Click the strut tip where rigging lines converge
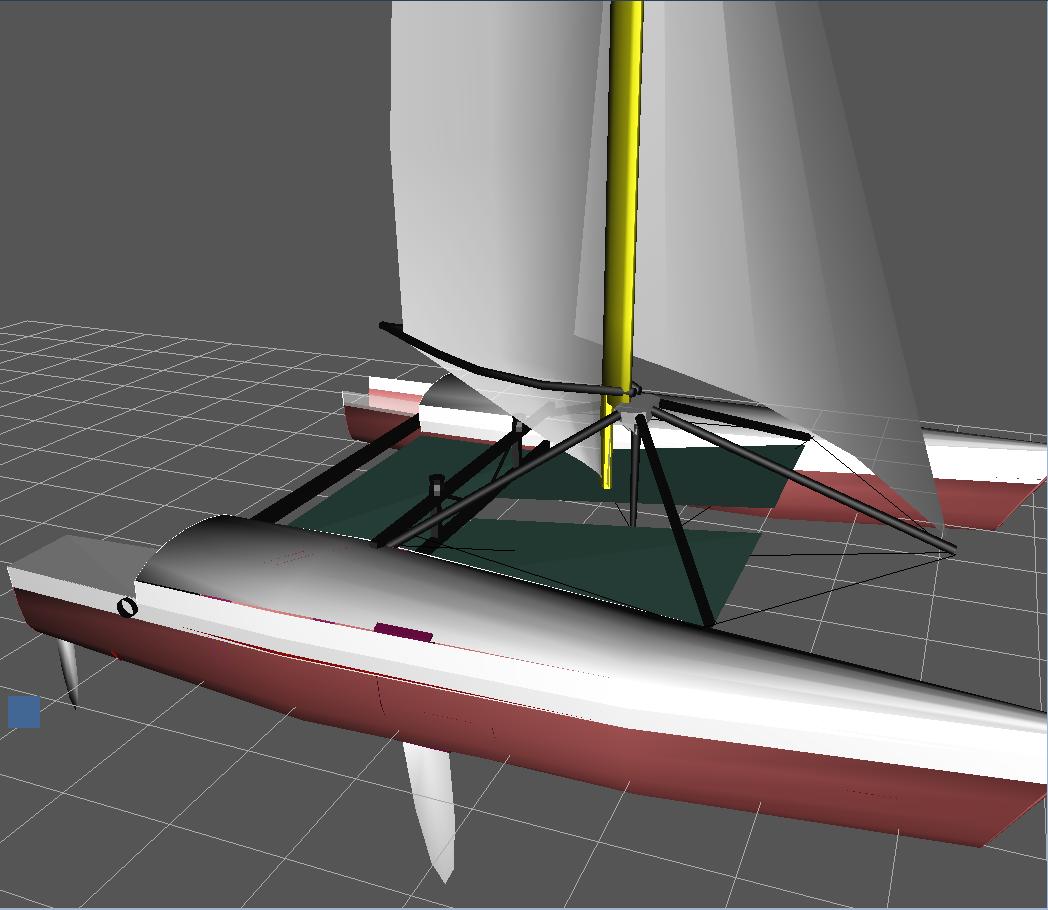Image resolution: width=1048 pixels, height=910 pixels. (953, 549)
